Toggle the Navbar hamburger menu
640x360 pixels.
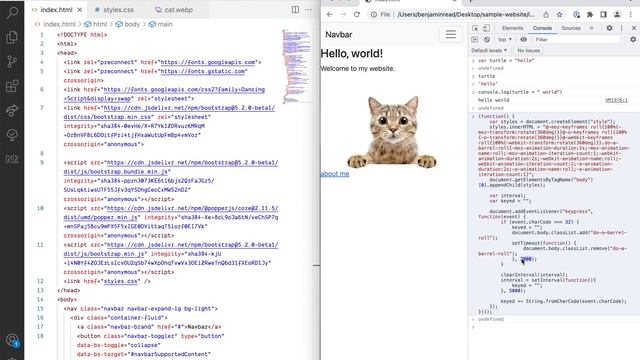pos(451,34)
